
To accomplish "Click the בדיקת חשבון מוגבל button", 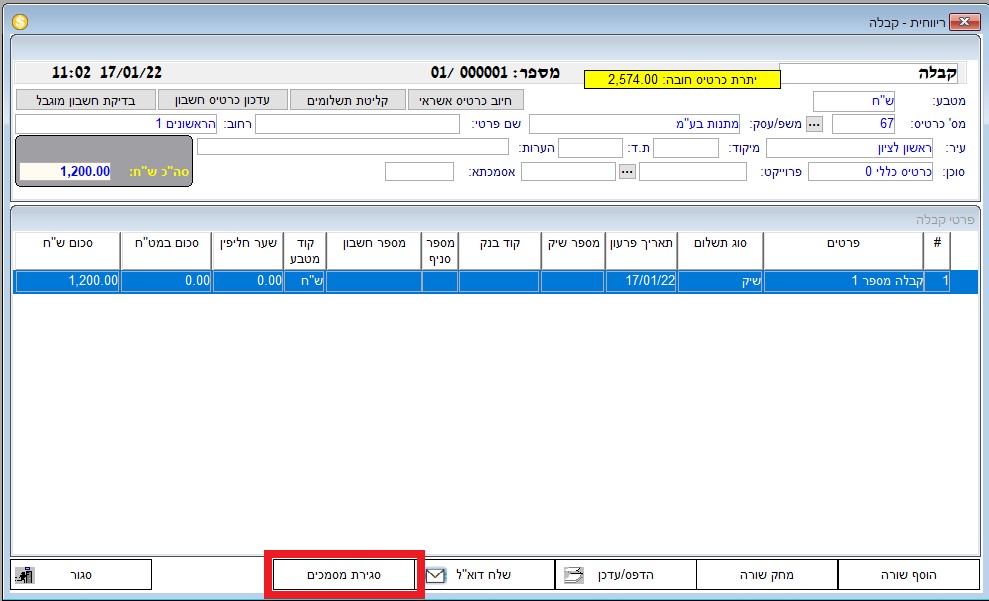I will pyautogui.click(x=85, y=100).
